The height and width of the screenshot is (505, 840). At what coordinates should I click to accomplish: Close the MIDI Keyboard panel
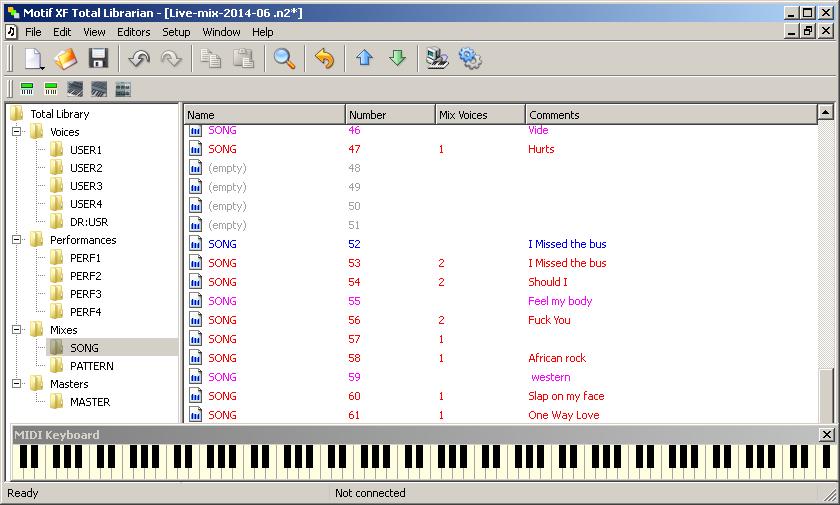click(827, 434)
